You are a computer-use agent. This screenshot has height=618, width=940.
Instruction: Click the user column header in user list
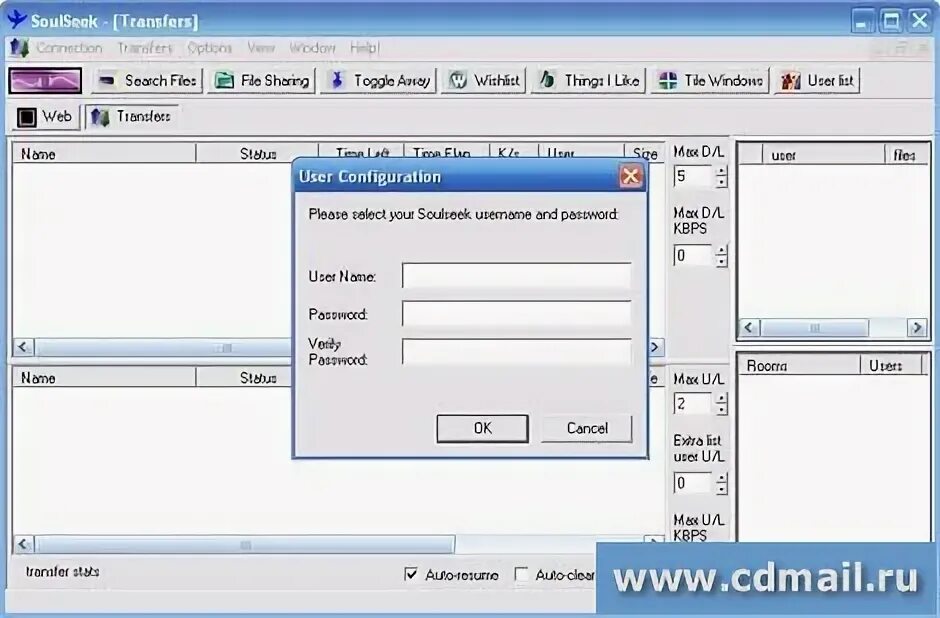[823, 155]
